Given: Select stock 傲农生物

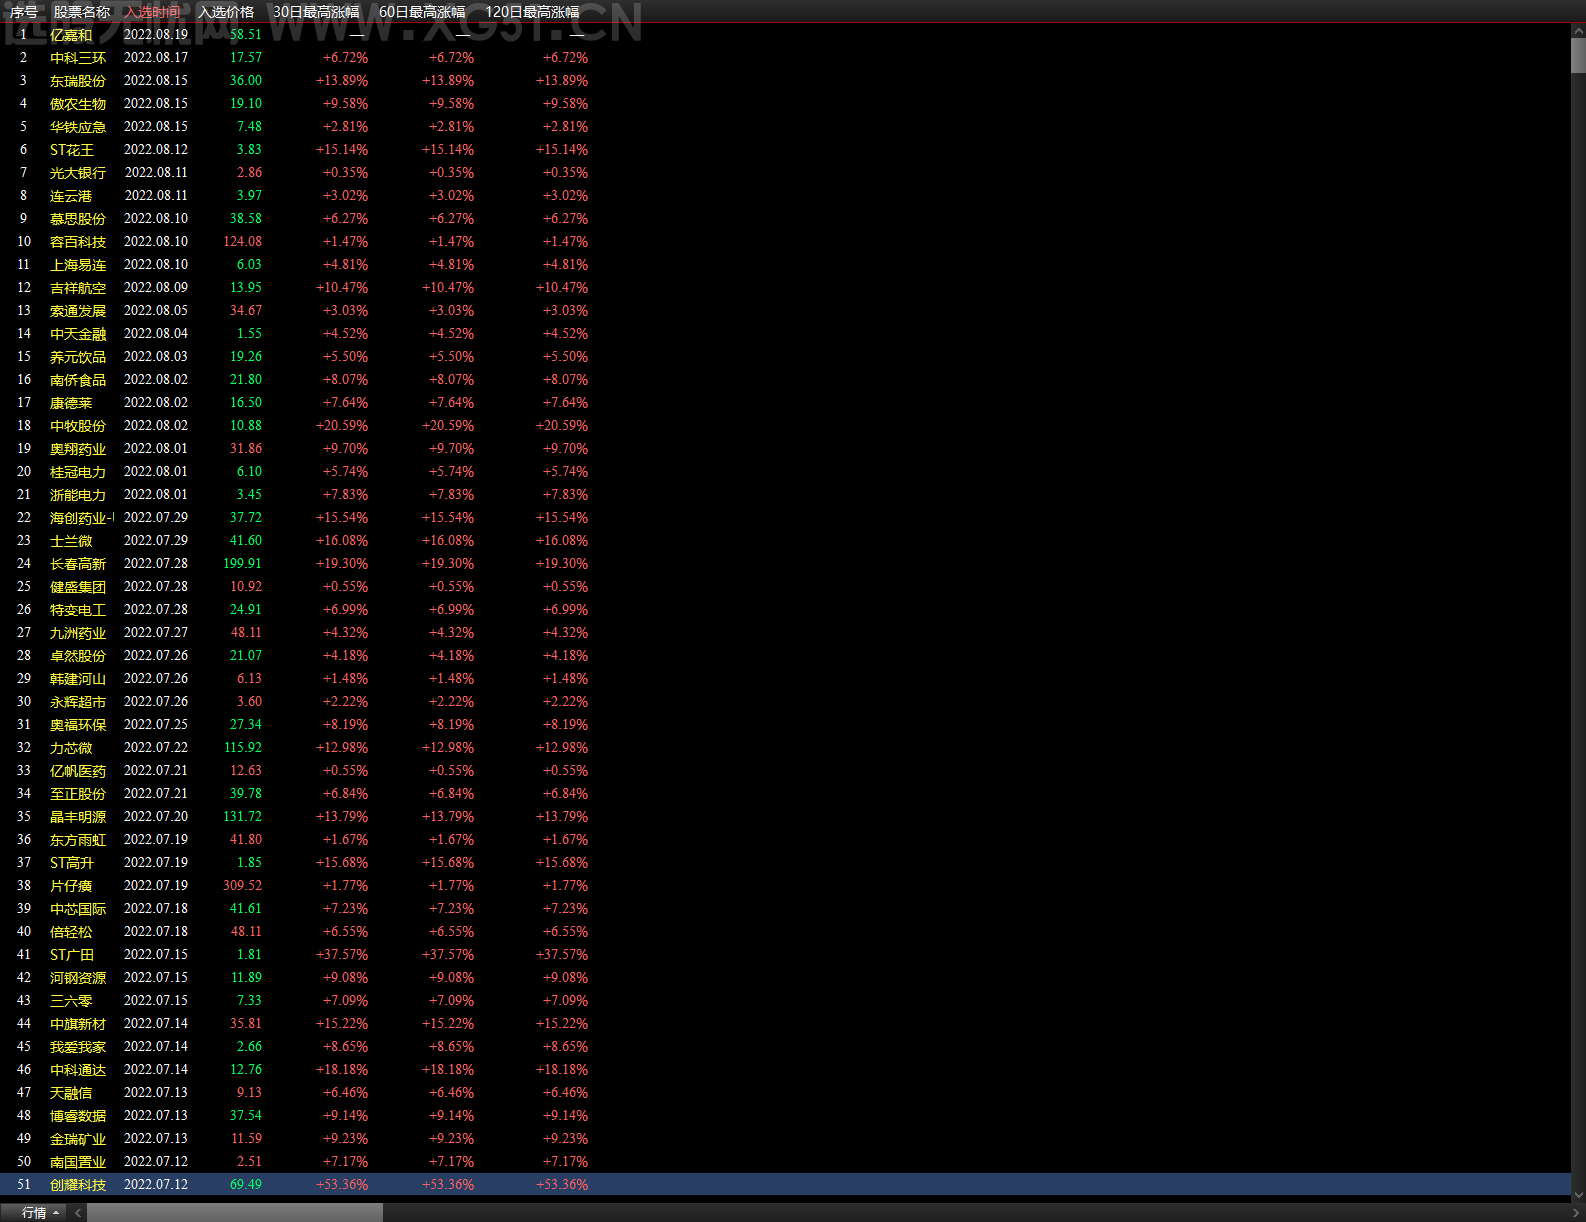Looking at the screenshot, I should pyautogui.click(x=78, y=104).
